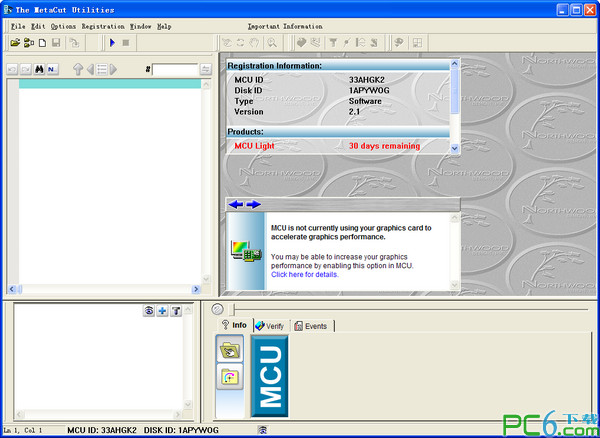Click the blue plus icon
The height and width of the screenshot is (438, 600).
162,311
